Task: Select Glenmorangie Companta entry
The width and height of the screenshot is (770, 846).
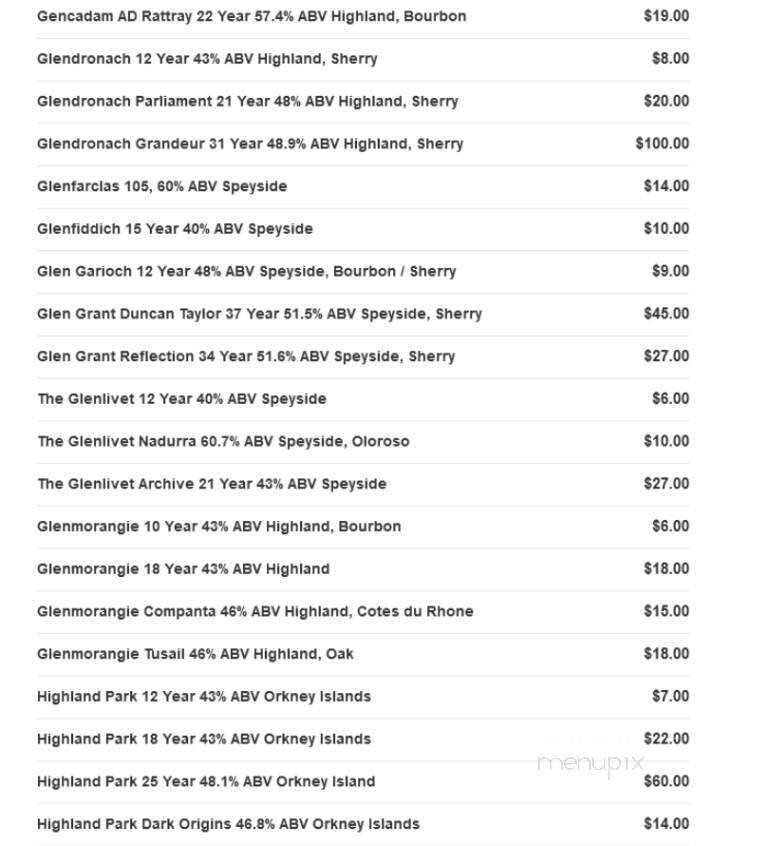Action: point(255,611)
